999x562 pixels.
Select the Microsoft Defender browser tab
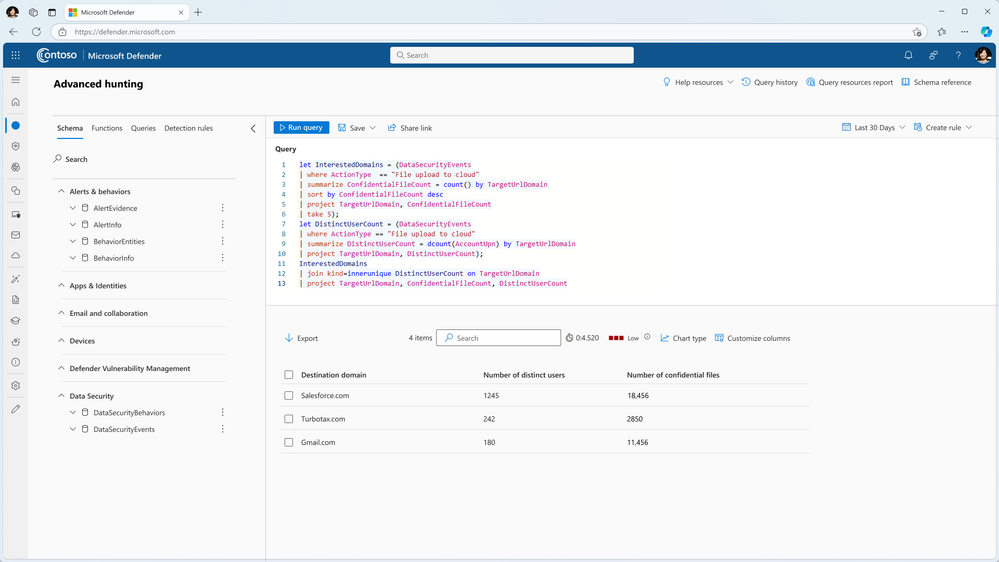click(x=126, y=12)
